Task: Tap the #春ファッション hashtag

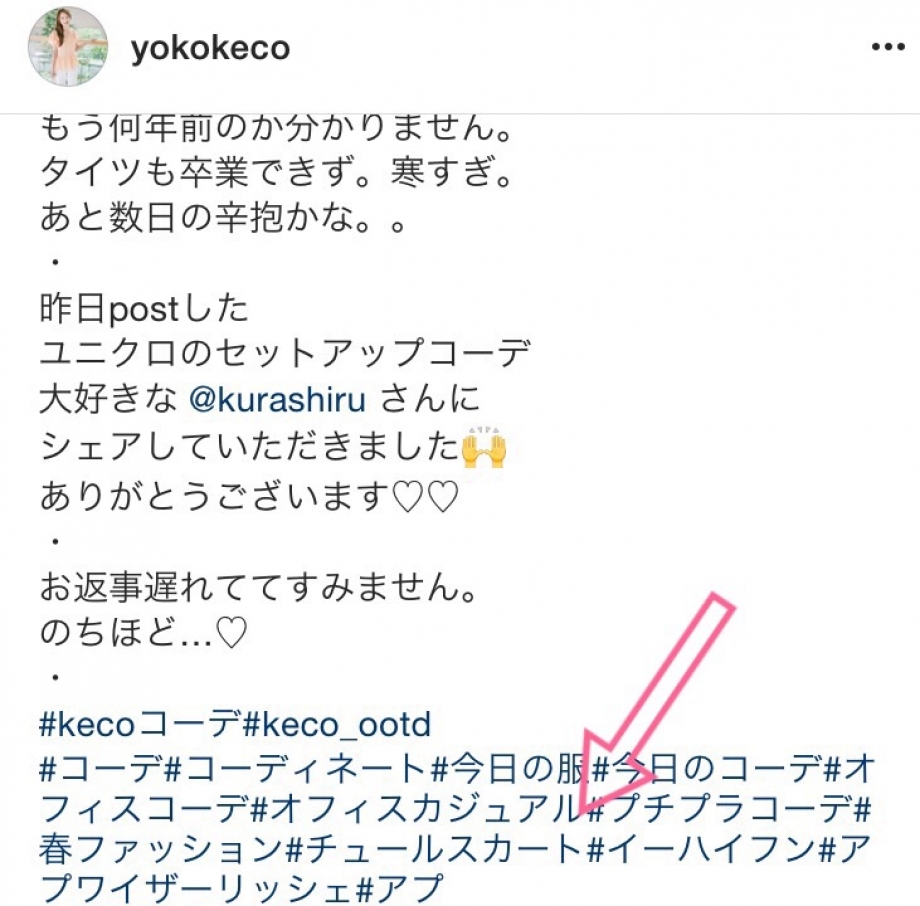Action: pyautogui.click(x=162, y=848)
